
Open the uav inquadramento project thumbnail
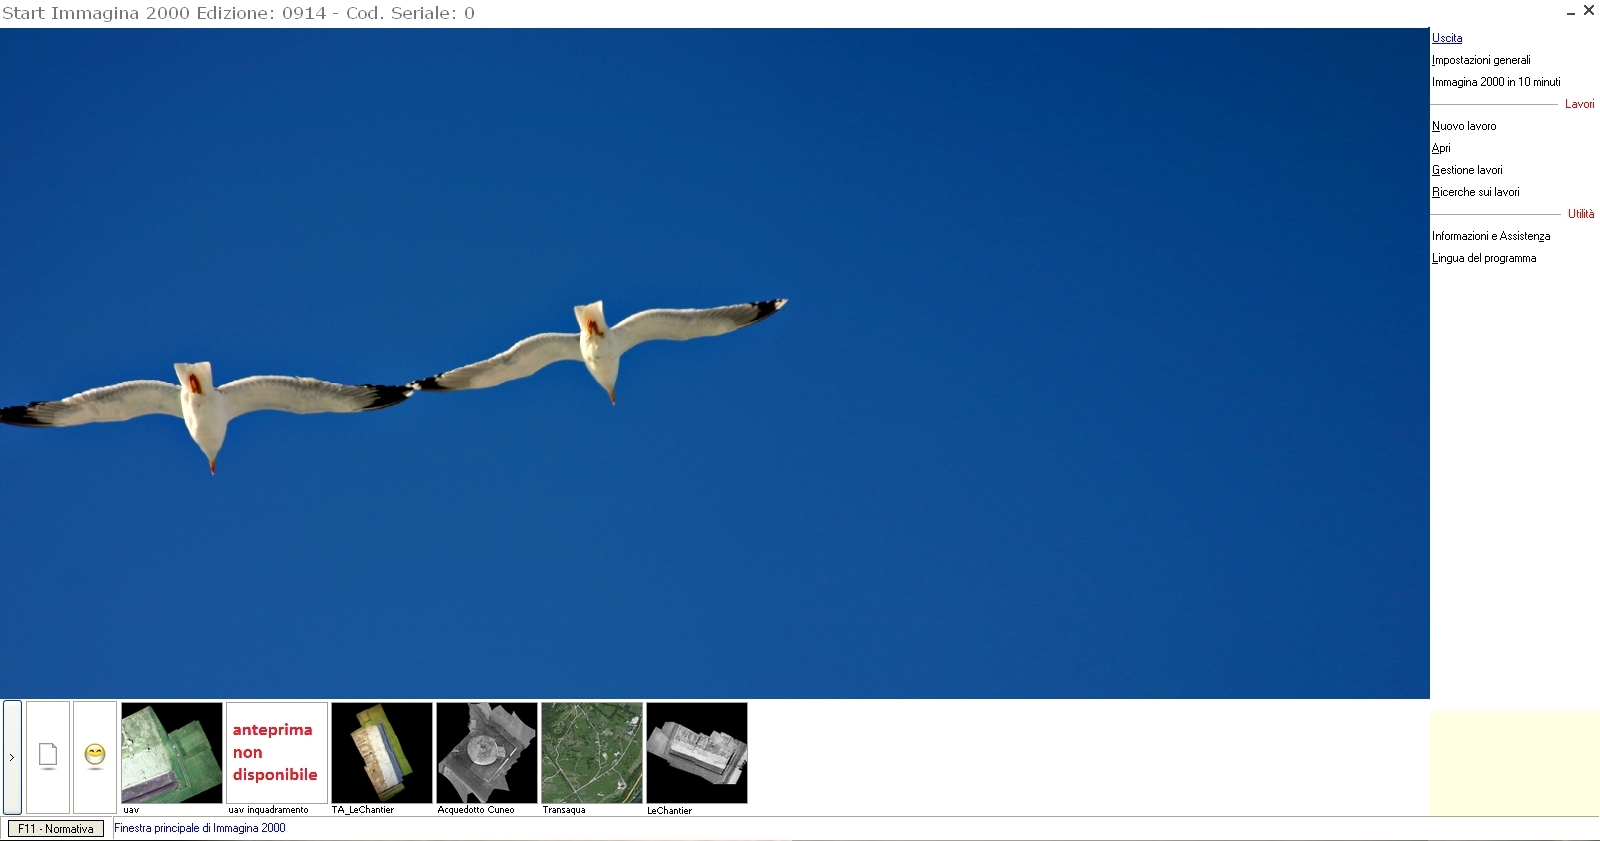[x=277, y=753]
